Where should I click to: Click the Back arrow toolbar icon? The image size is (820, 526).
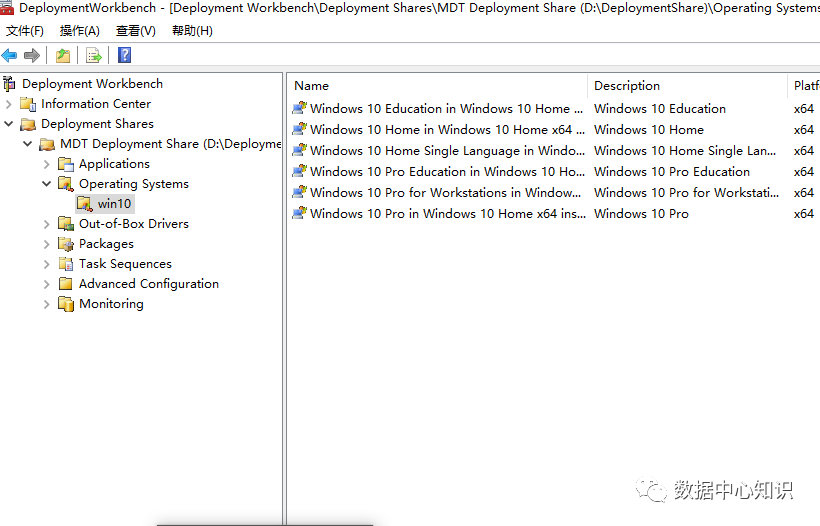click(9, 55)
